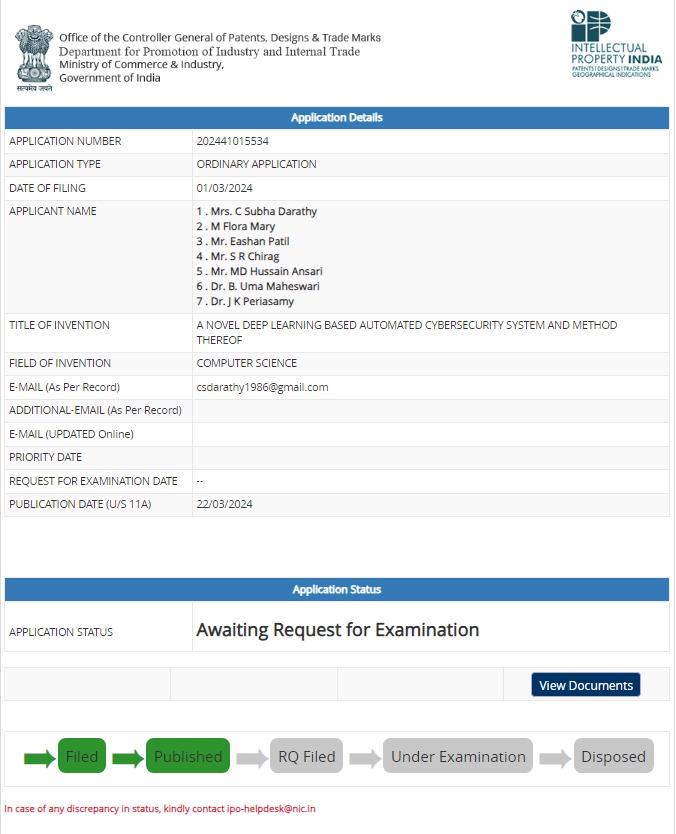Click applicant M Flora Mary
This screenshot has height=834, width=676.
click(236, 226)
